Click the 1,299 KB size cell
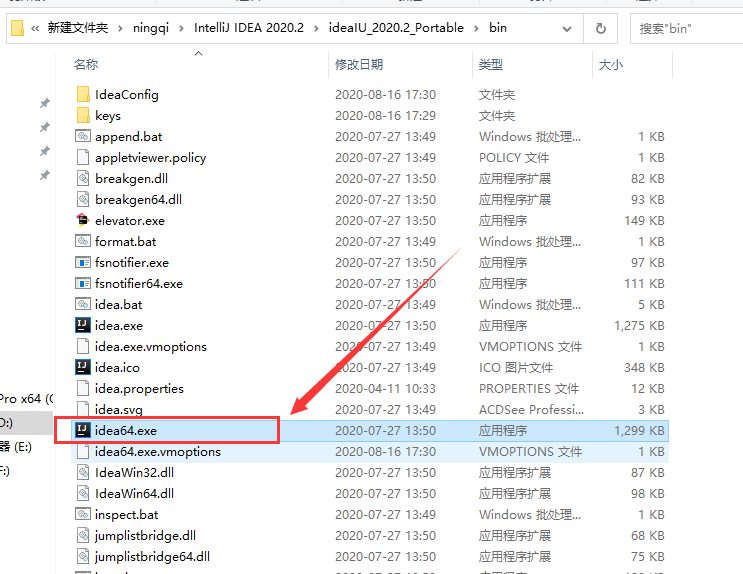The image size is (743, 574). click(x=639, y=430)
